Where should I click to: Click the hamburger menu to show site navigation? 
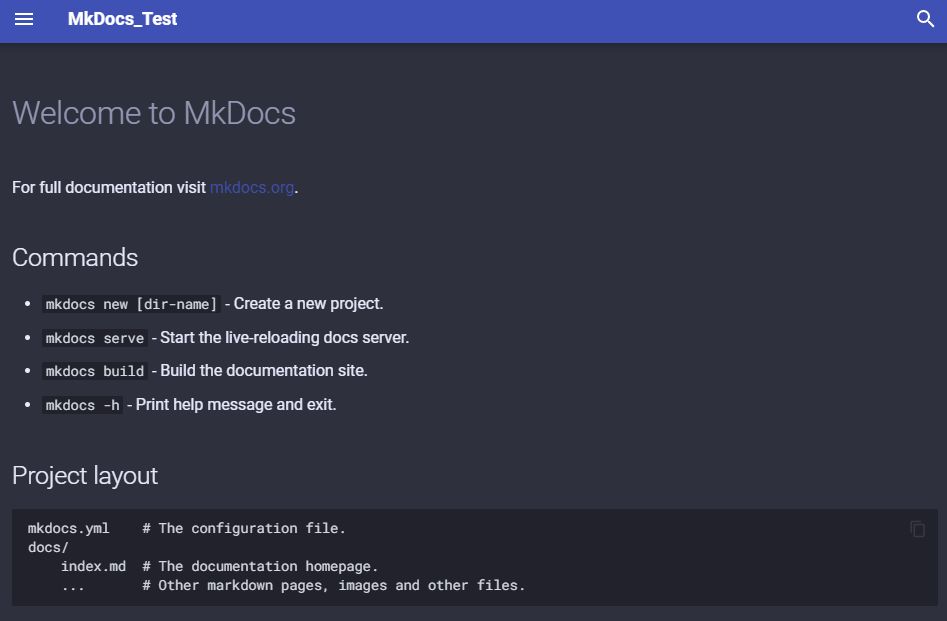pyautogui.click(x=23, y=19)
